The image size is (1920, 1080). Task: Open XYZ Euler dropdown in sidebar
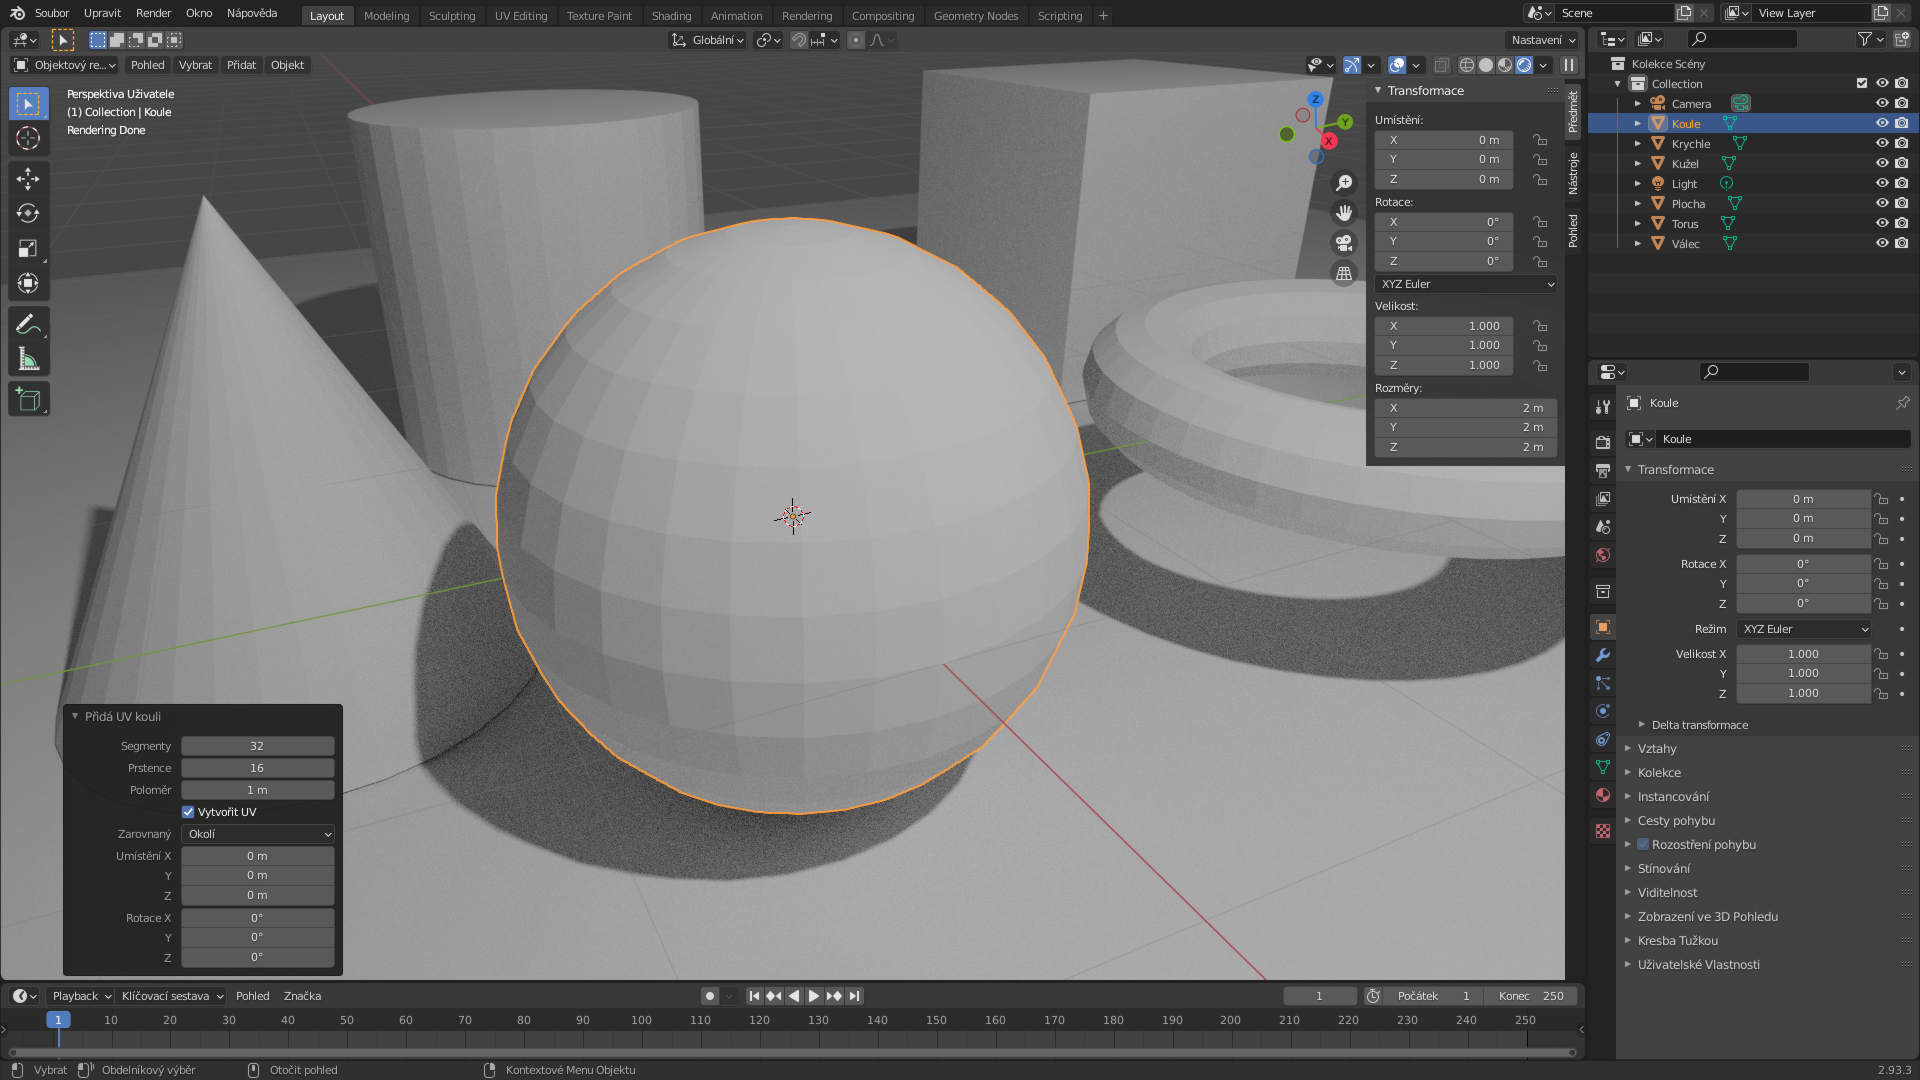[x=1467, y=284]
